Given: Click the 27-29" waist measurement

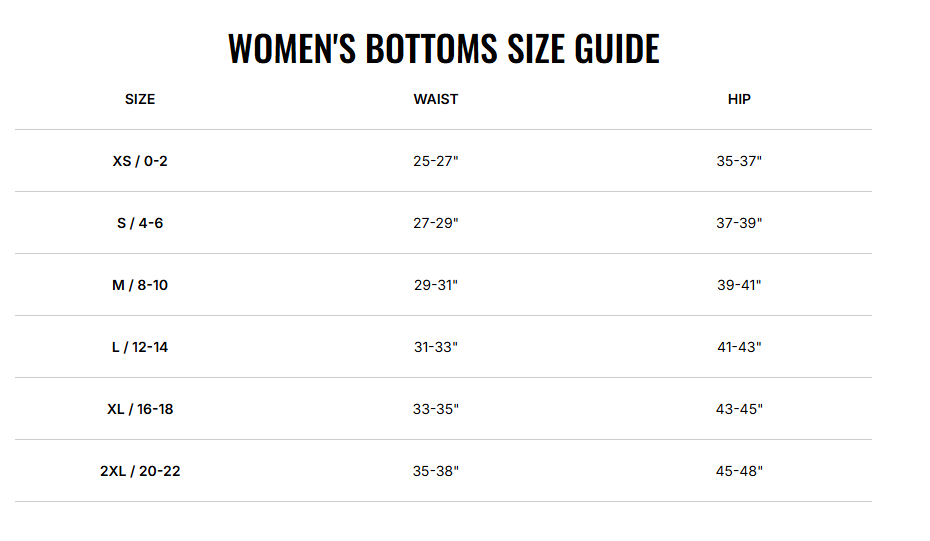Looking at the screenshot, I should (x=436, y=223).
